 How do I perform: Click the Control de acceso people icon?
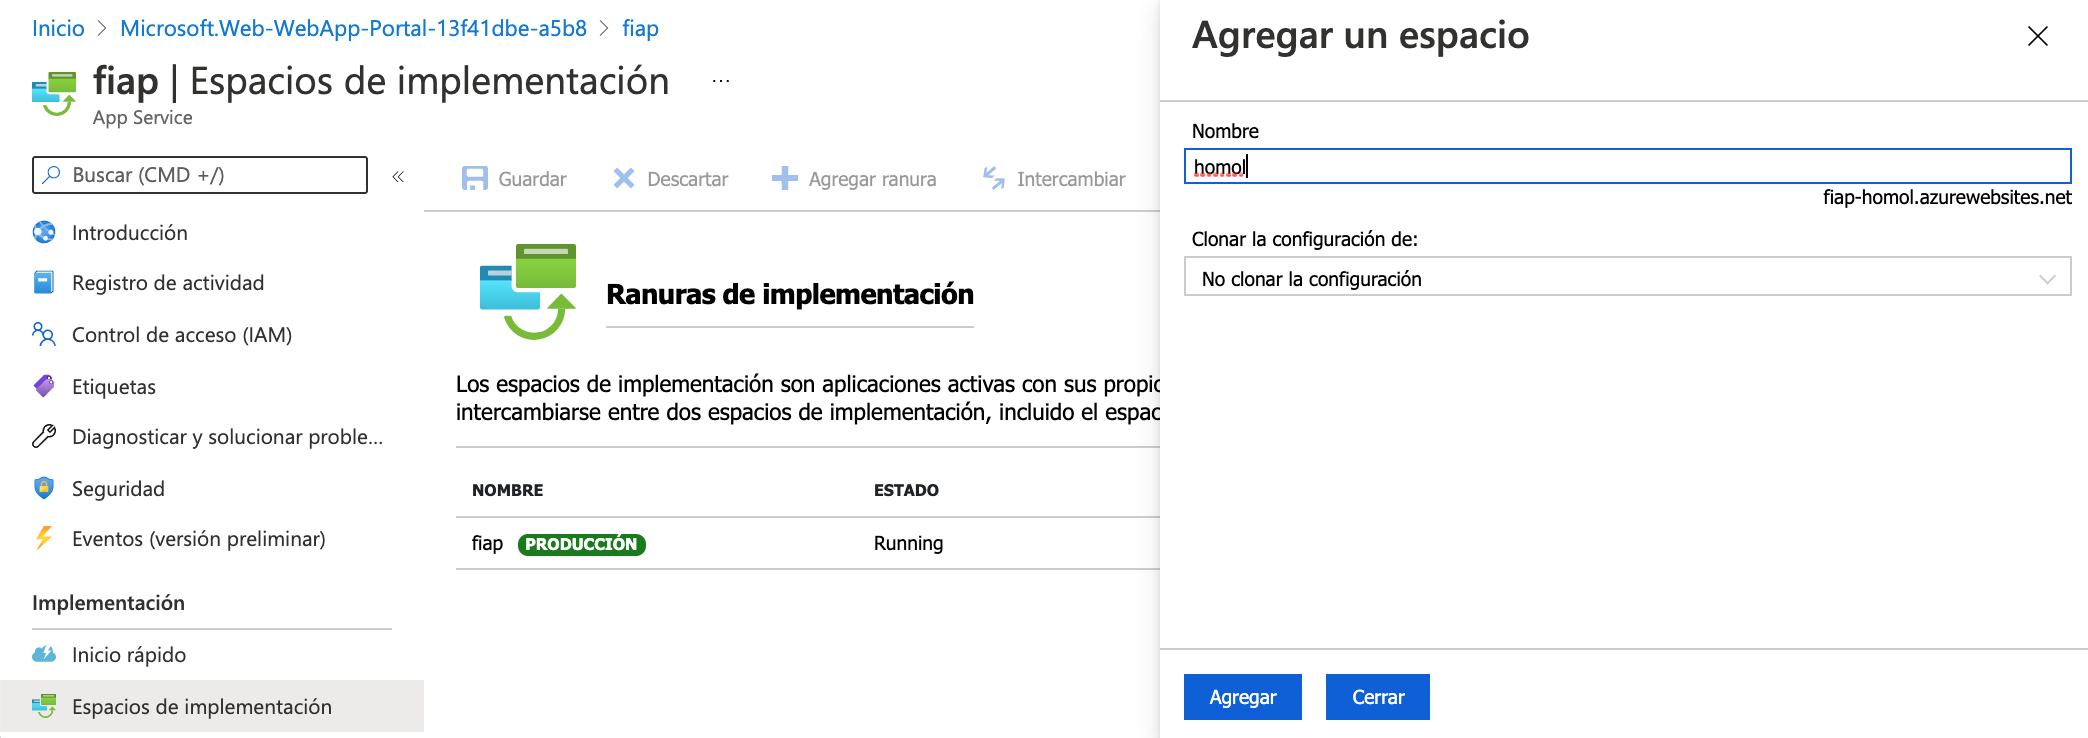44,334
